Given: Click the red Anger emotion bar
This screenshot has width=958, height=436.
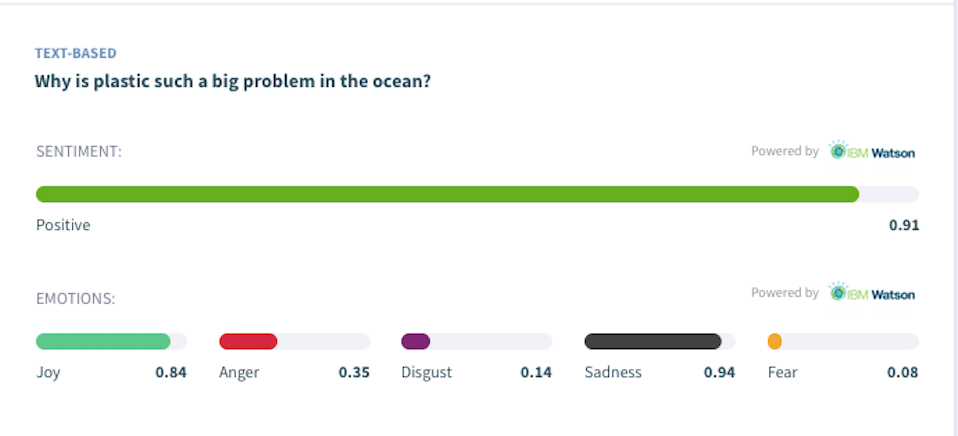Looking at the screenshot, I should (248, 342).
